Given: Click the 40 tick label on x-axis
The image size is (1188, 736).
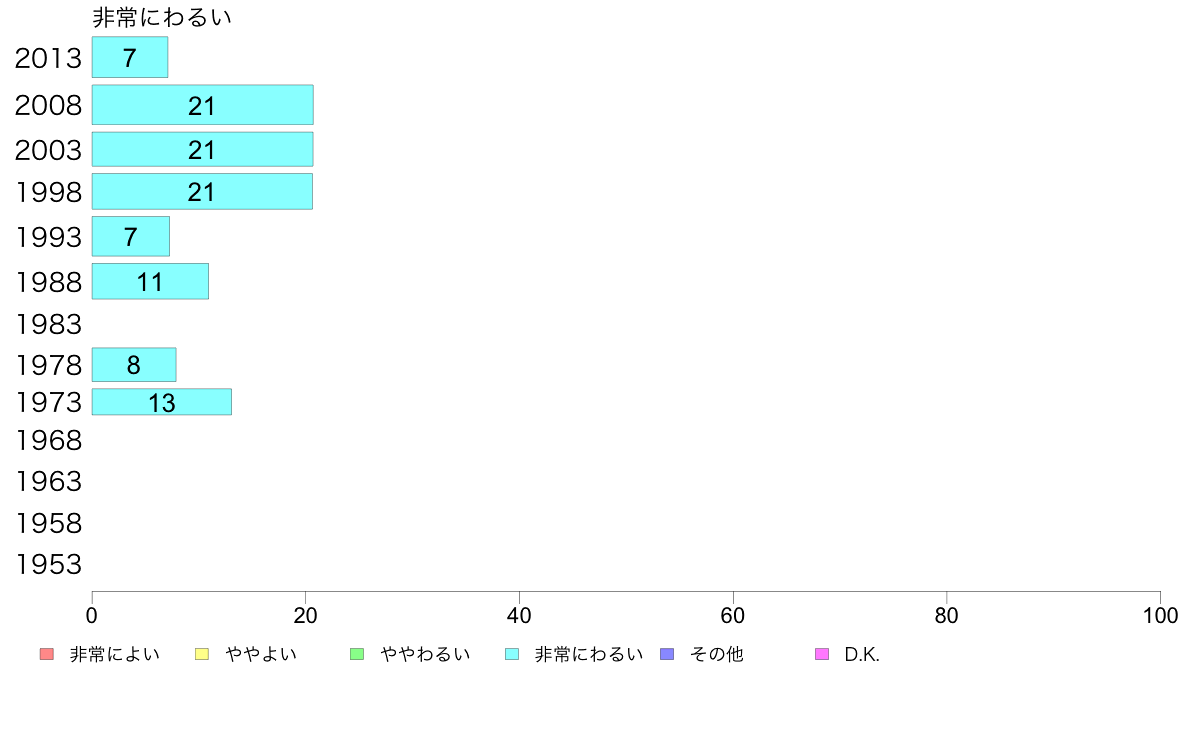Looking at the screenshot, I should coord(519,615).
